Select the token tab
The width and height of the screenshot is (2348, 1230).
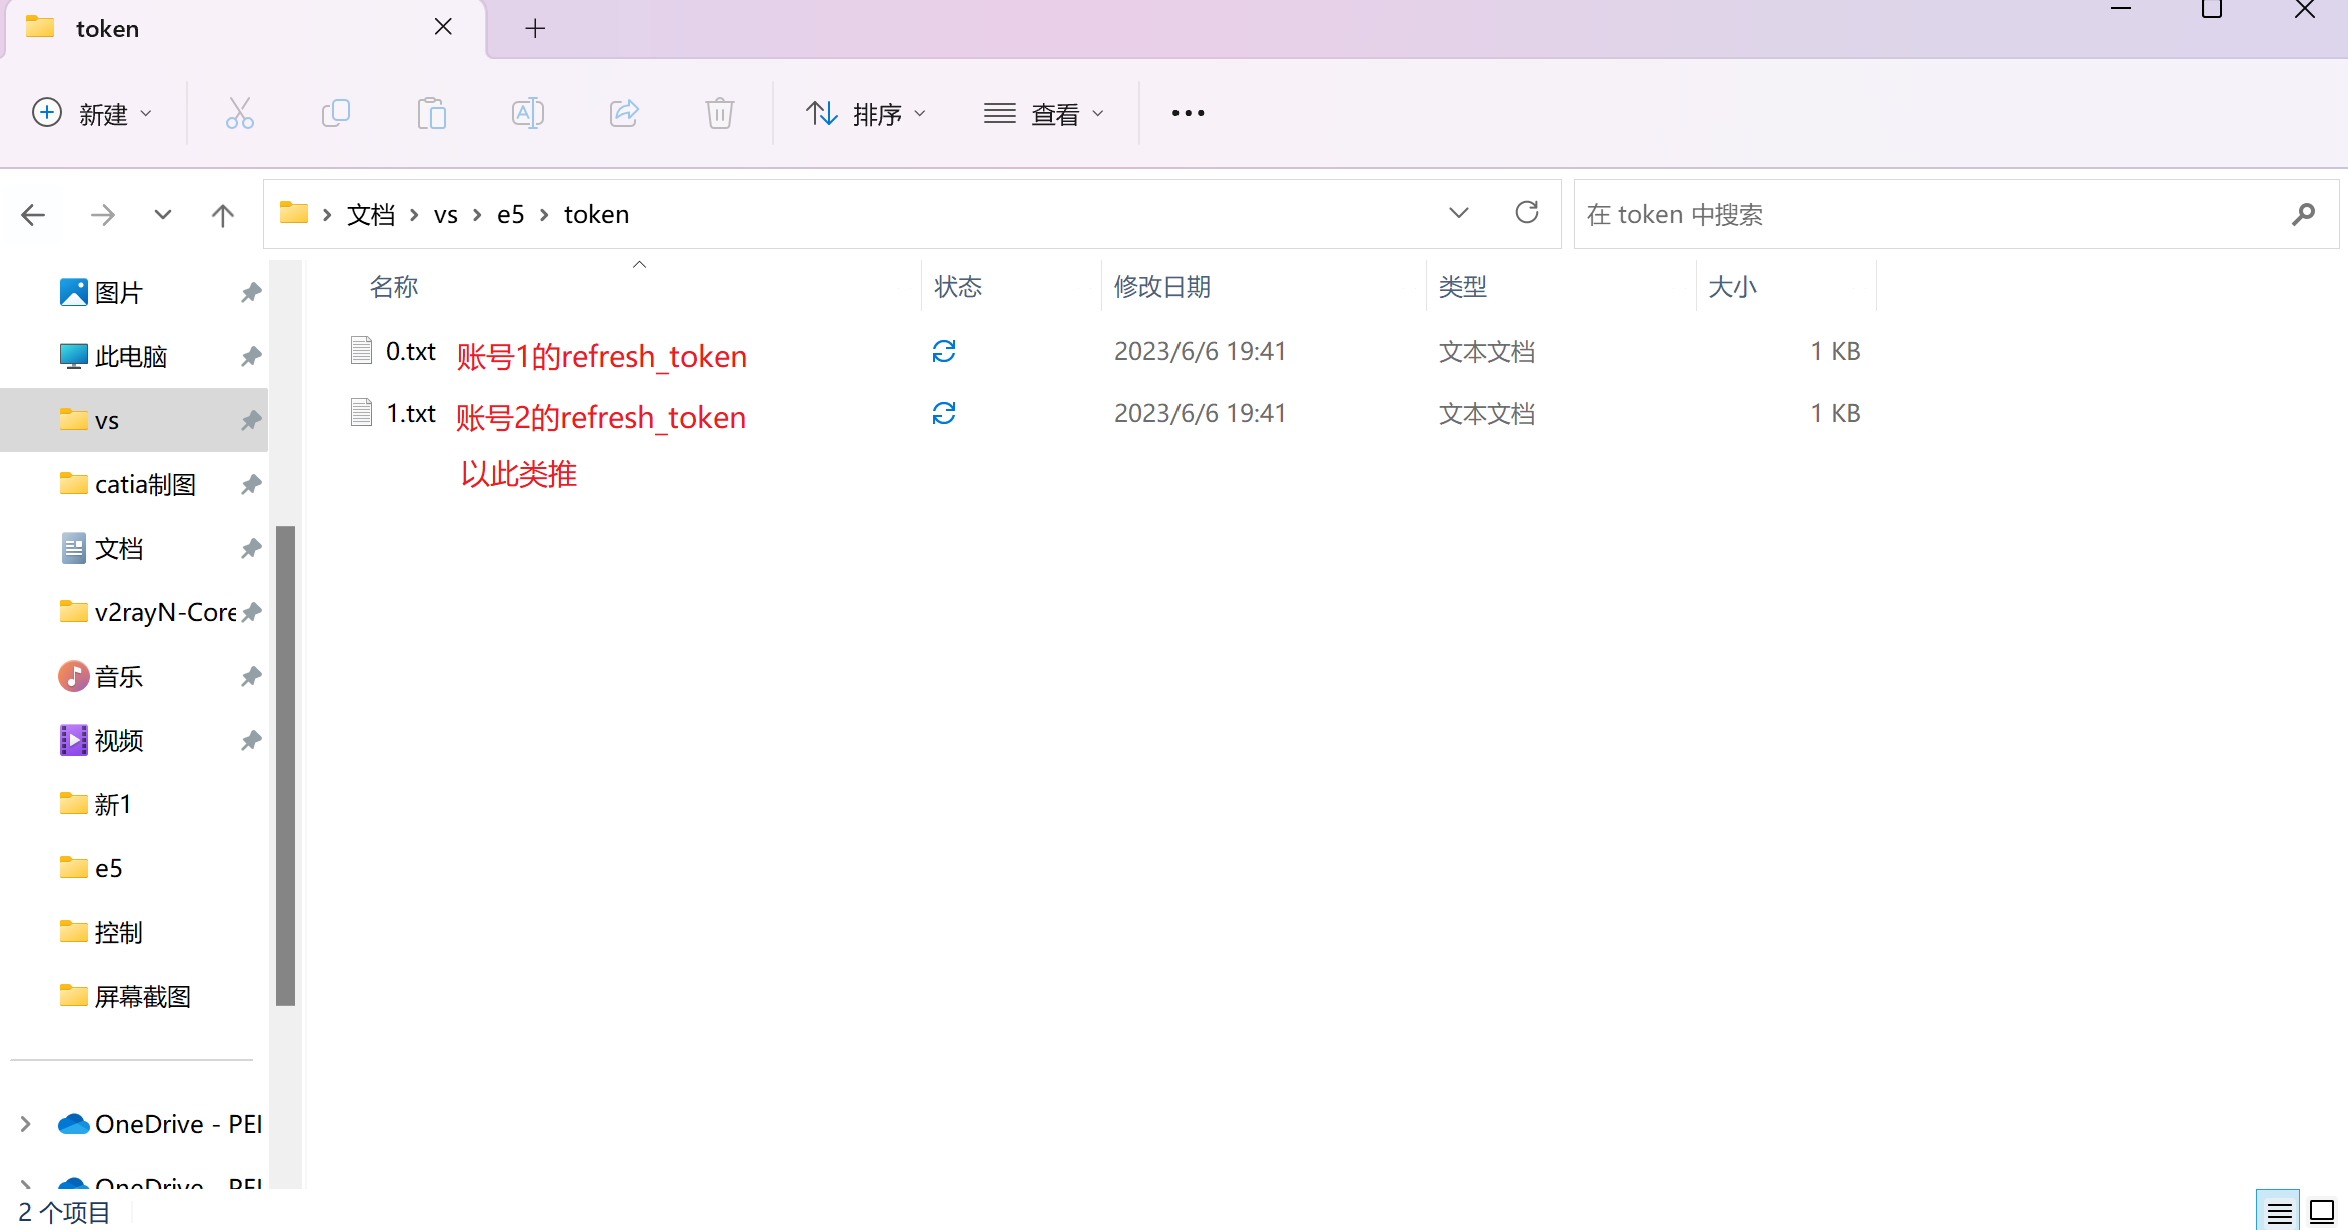click(246, 29)
